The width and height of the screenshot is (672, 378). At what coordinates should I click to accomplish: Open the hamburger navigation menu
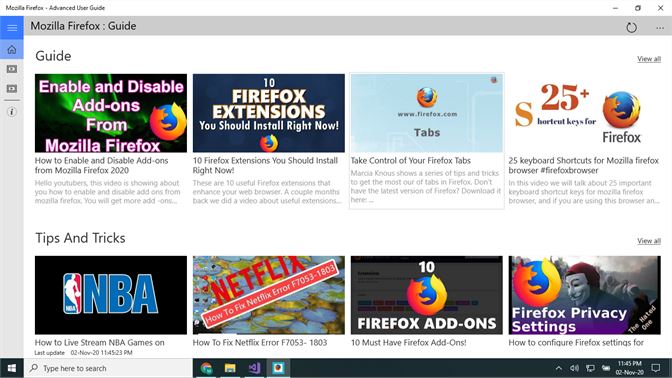coord(12,28)
